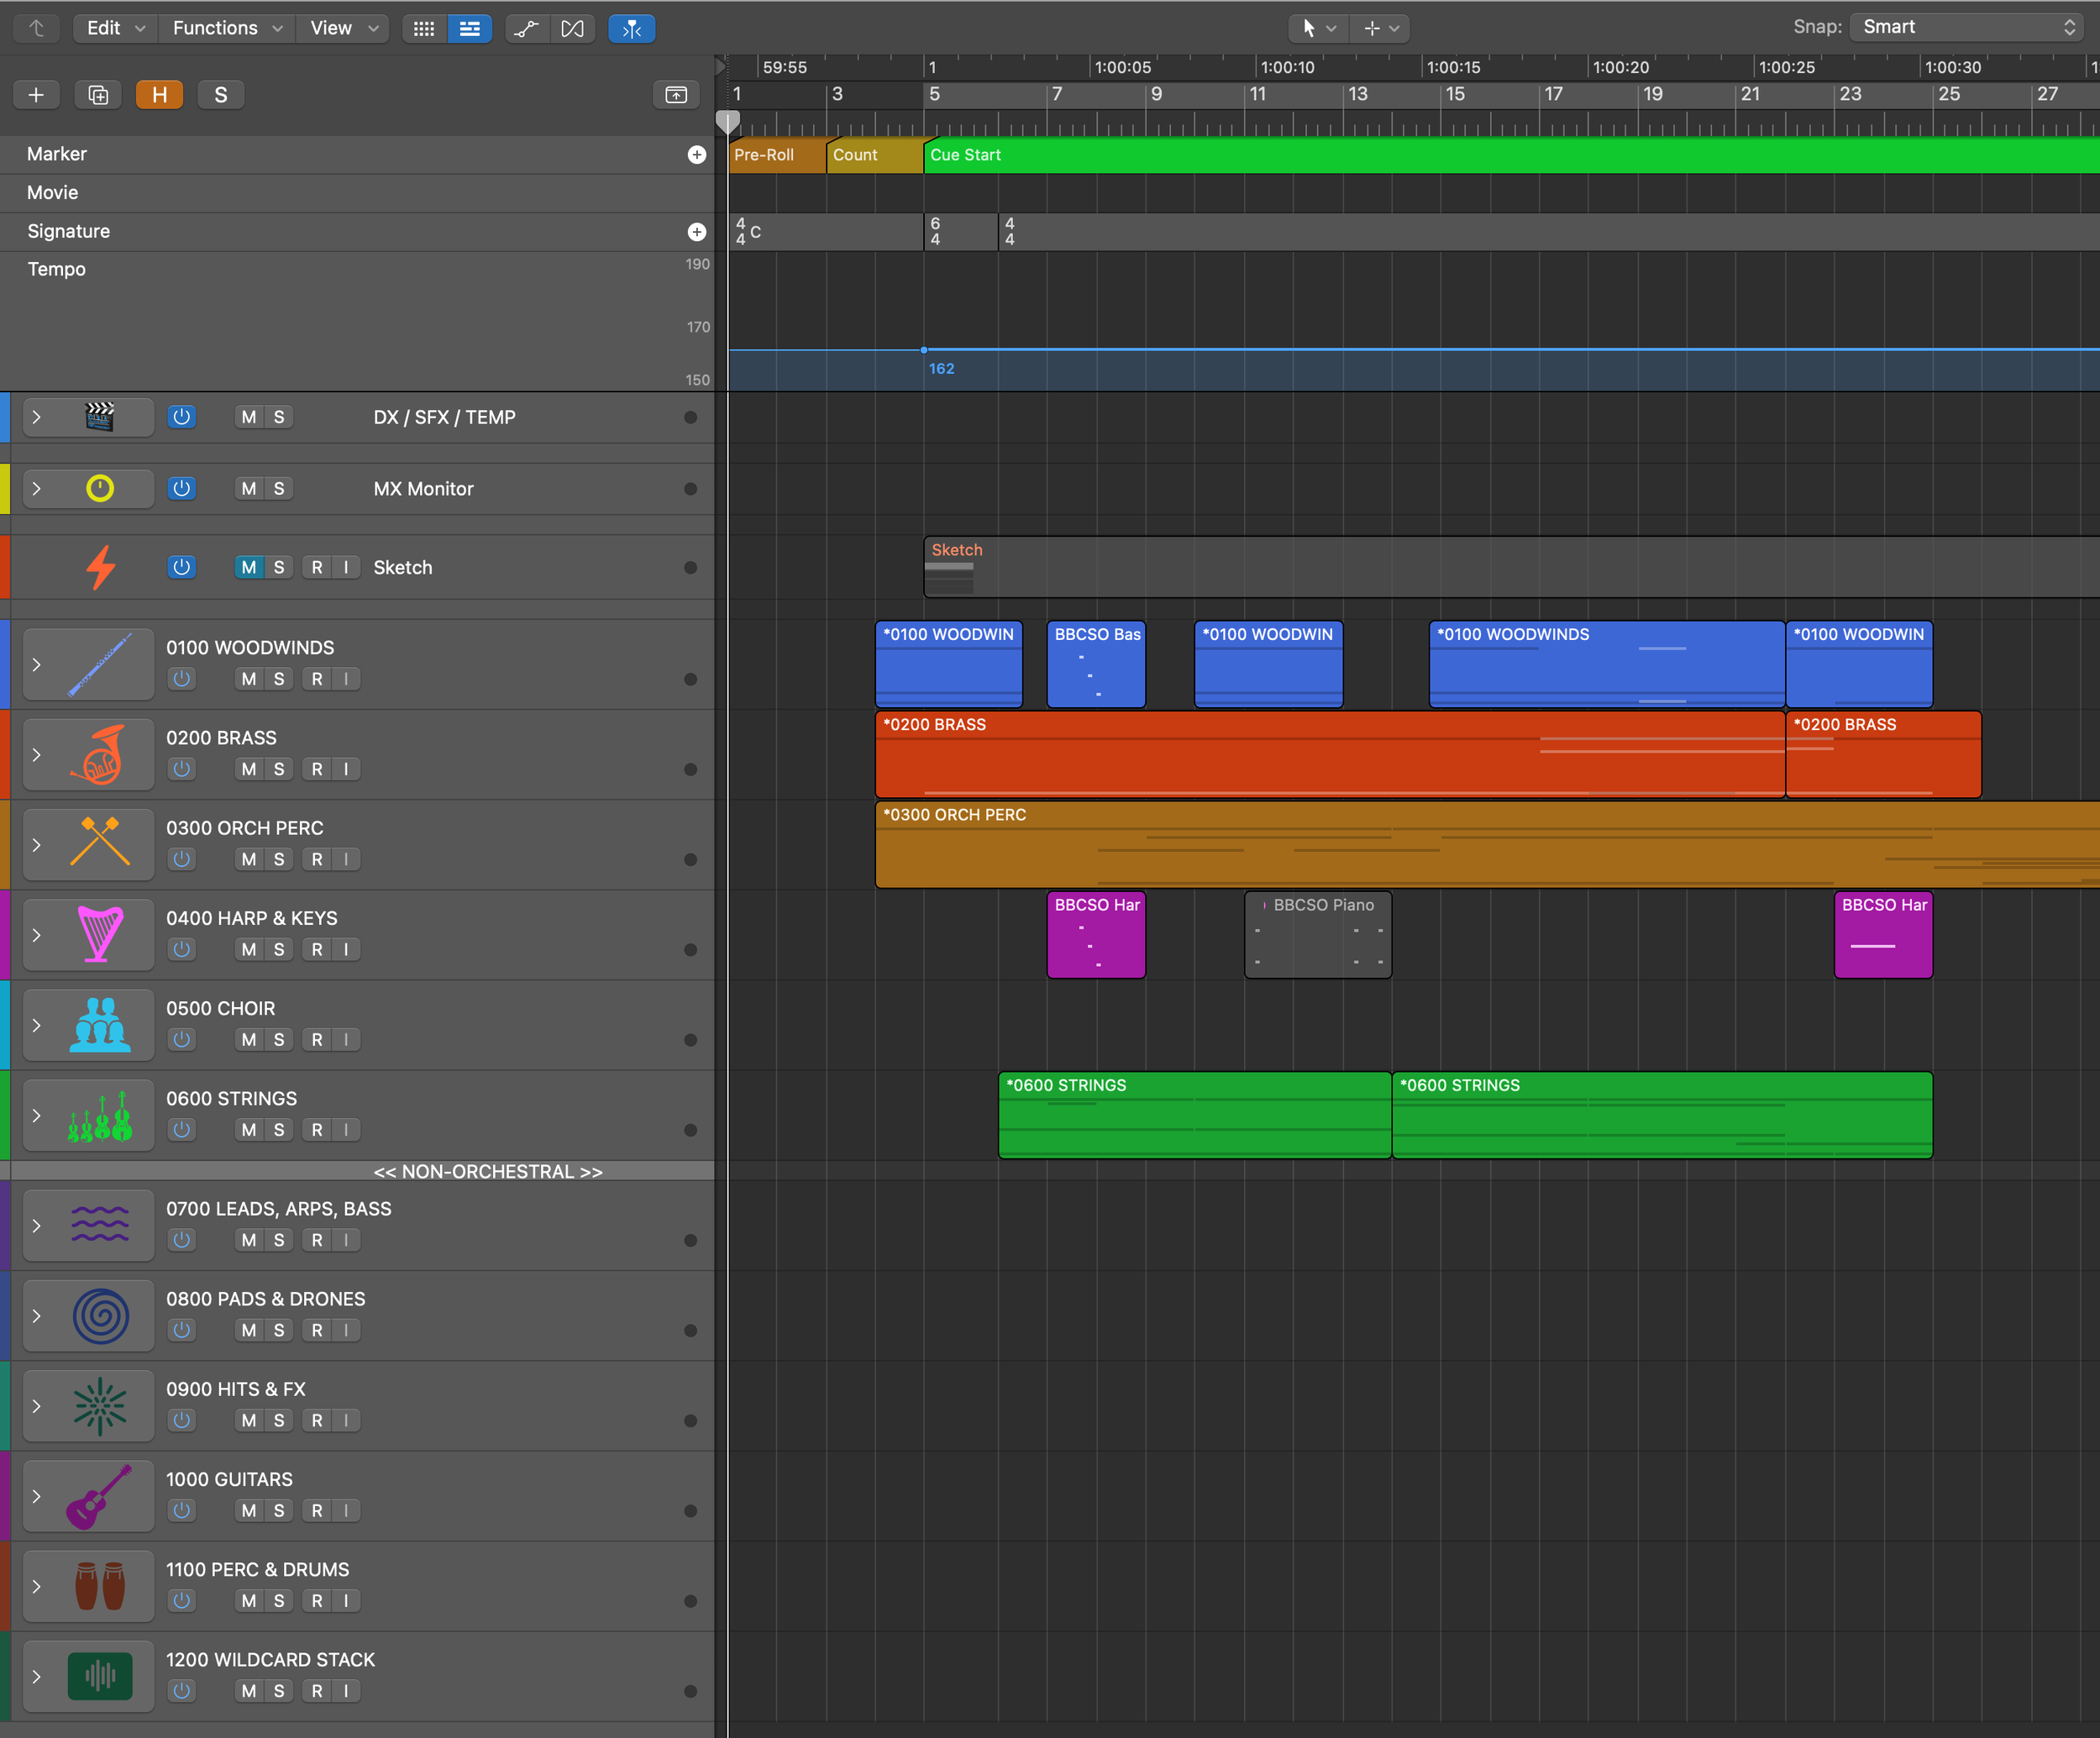The width and height of the screenshot is (2100, 1738).
Task: Toggle power on the 0500 CHOIR track
Action: click(181, 1039)
